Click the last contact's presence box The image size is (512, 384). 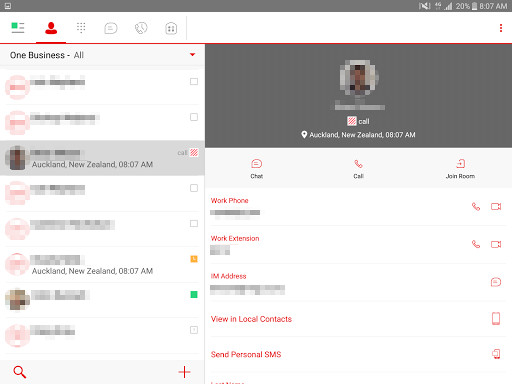coord(194,330)
